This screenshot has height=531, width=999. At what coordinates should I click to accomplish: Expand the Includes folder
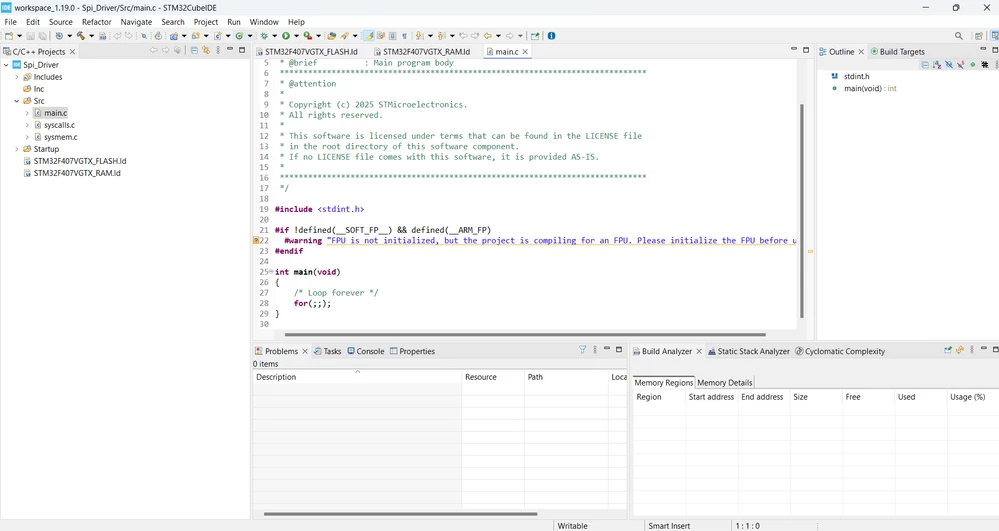tap(17, 76)
